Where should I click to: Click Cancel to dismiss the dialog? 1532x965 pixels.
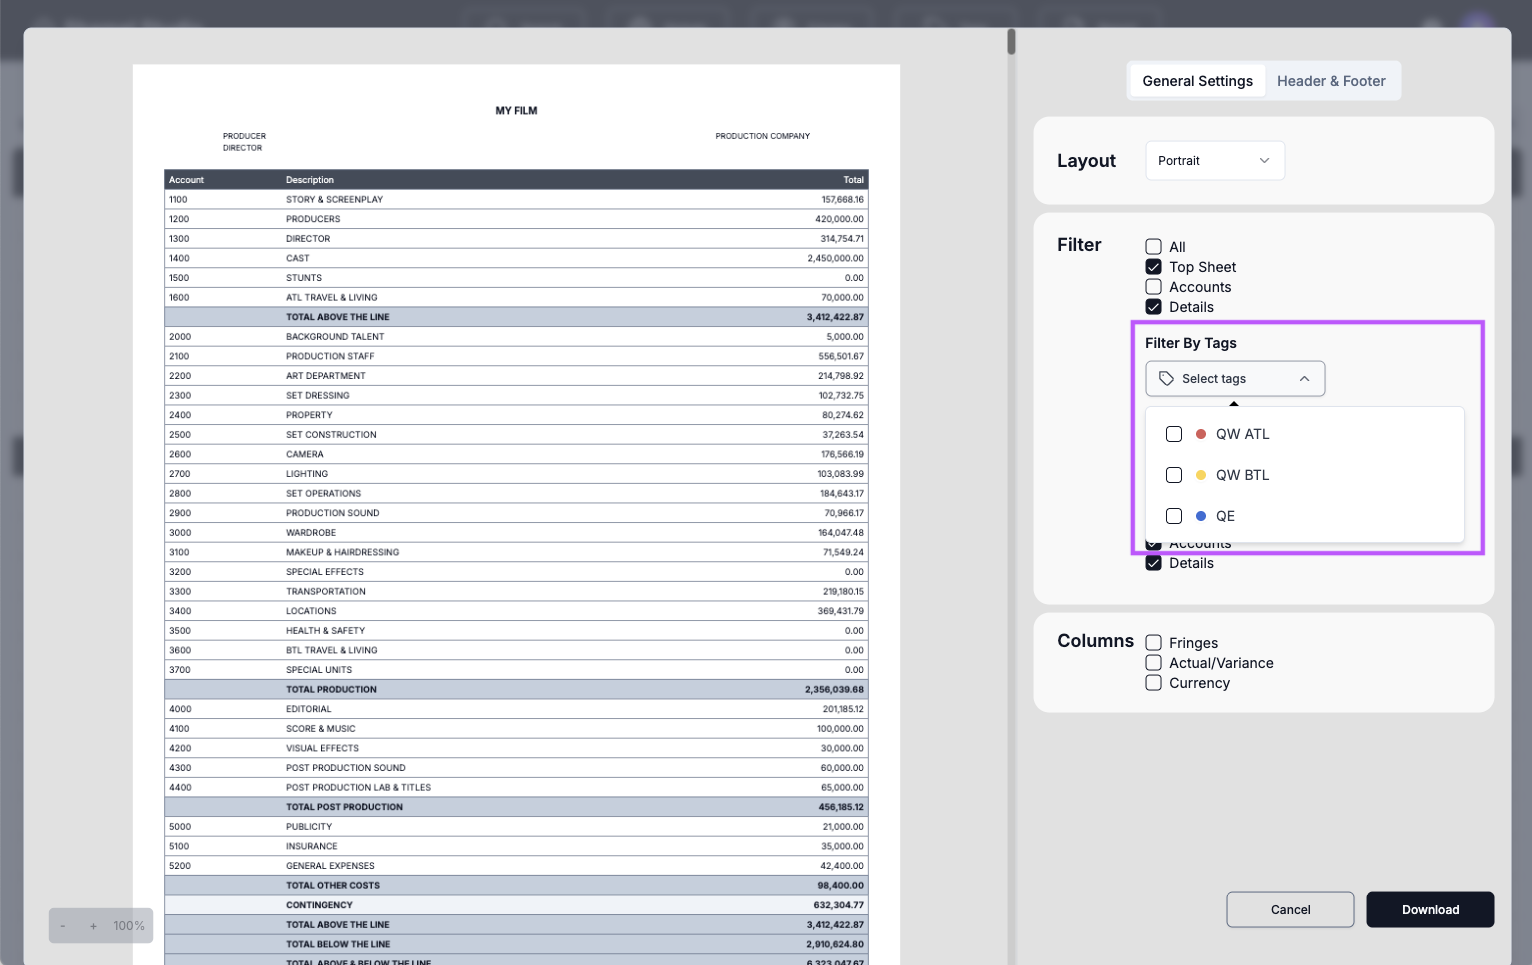click(1290, 909)
